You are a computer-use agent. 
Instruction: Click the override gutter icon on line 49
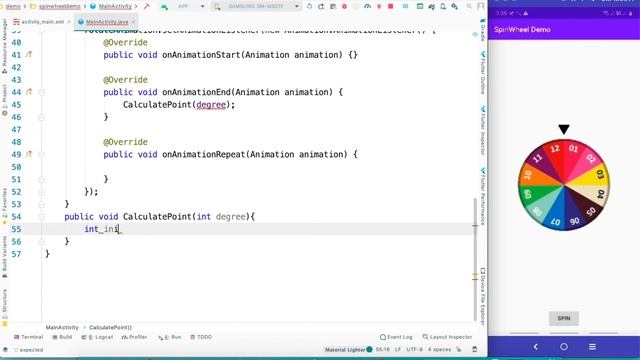tap(29, 154)
